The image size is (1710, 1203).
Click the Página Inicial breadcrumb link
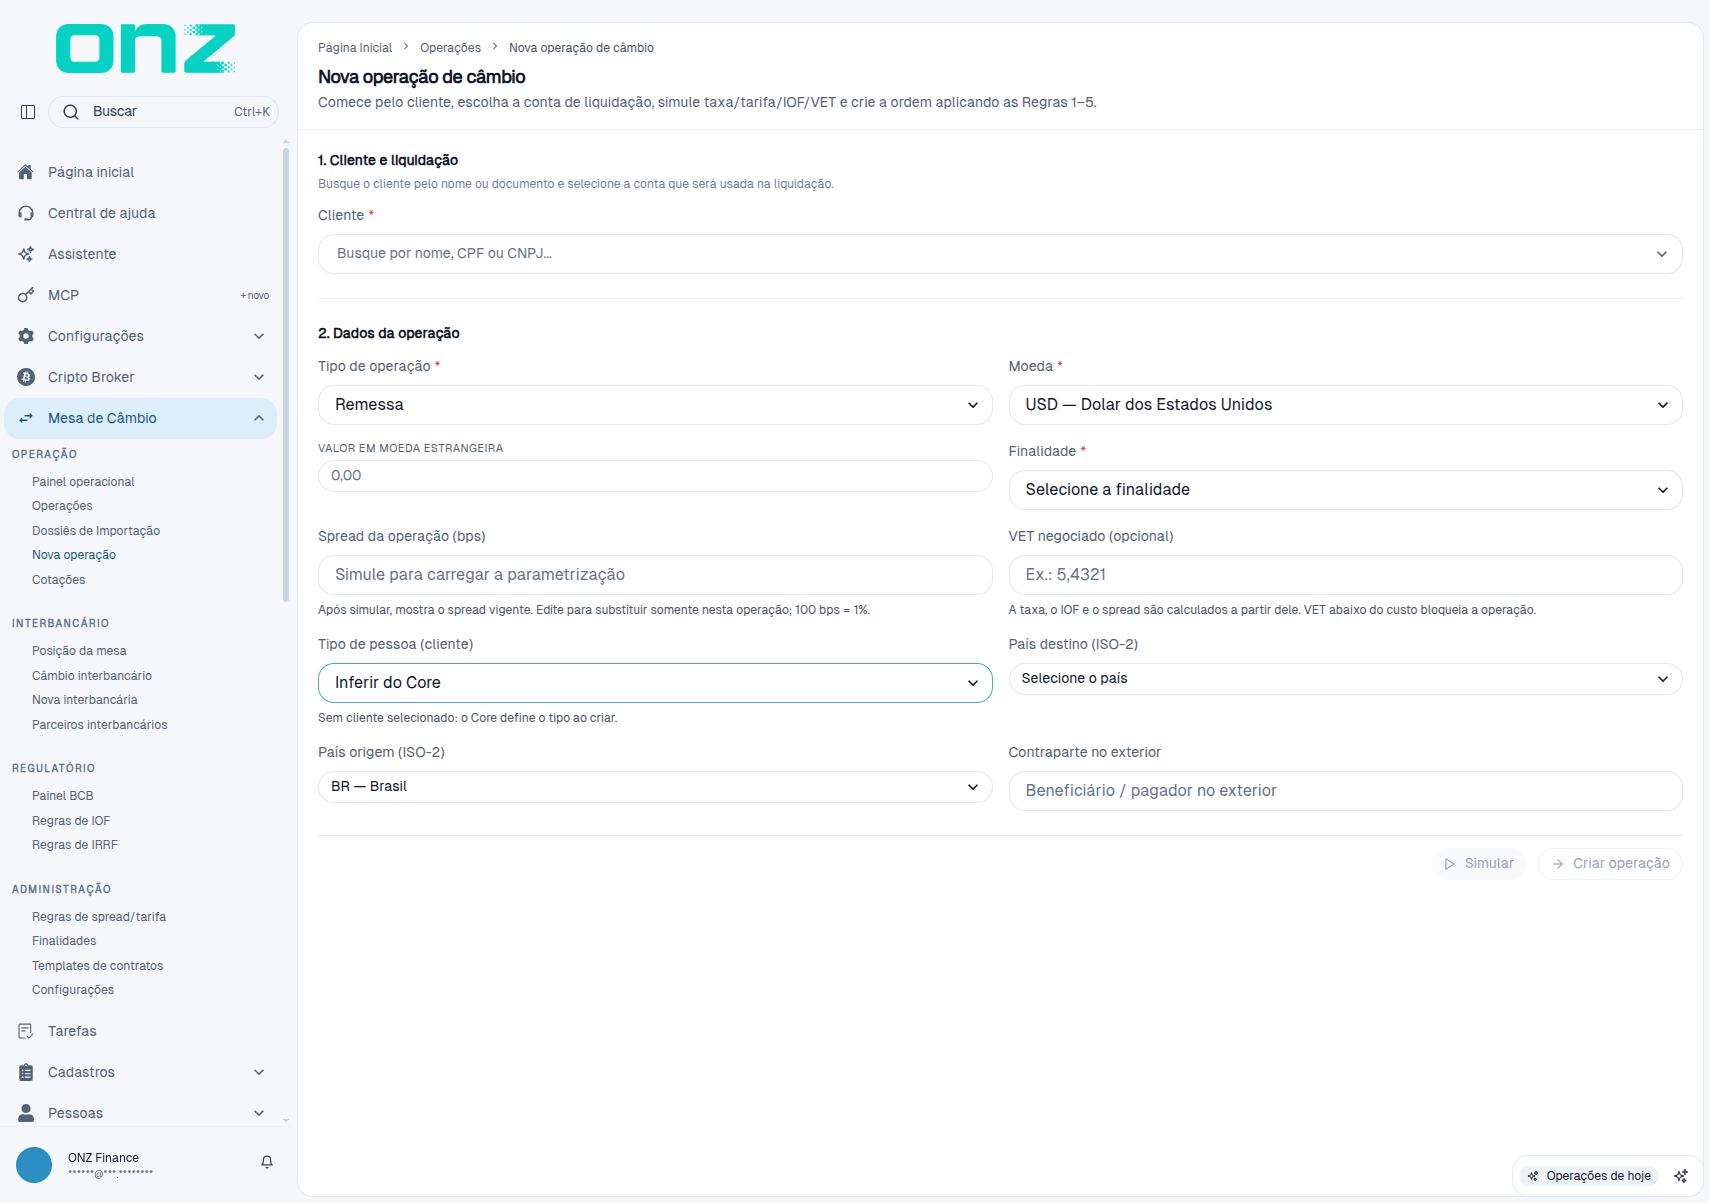pyautogui.click(x=355, y=48)
